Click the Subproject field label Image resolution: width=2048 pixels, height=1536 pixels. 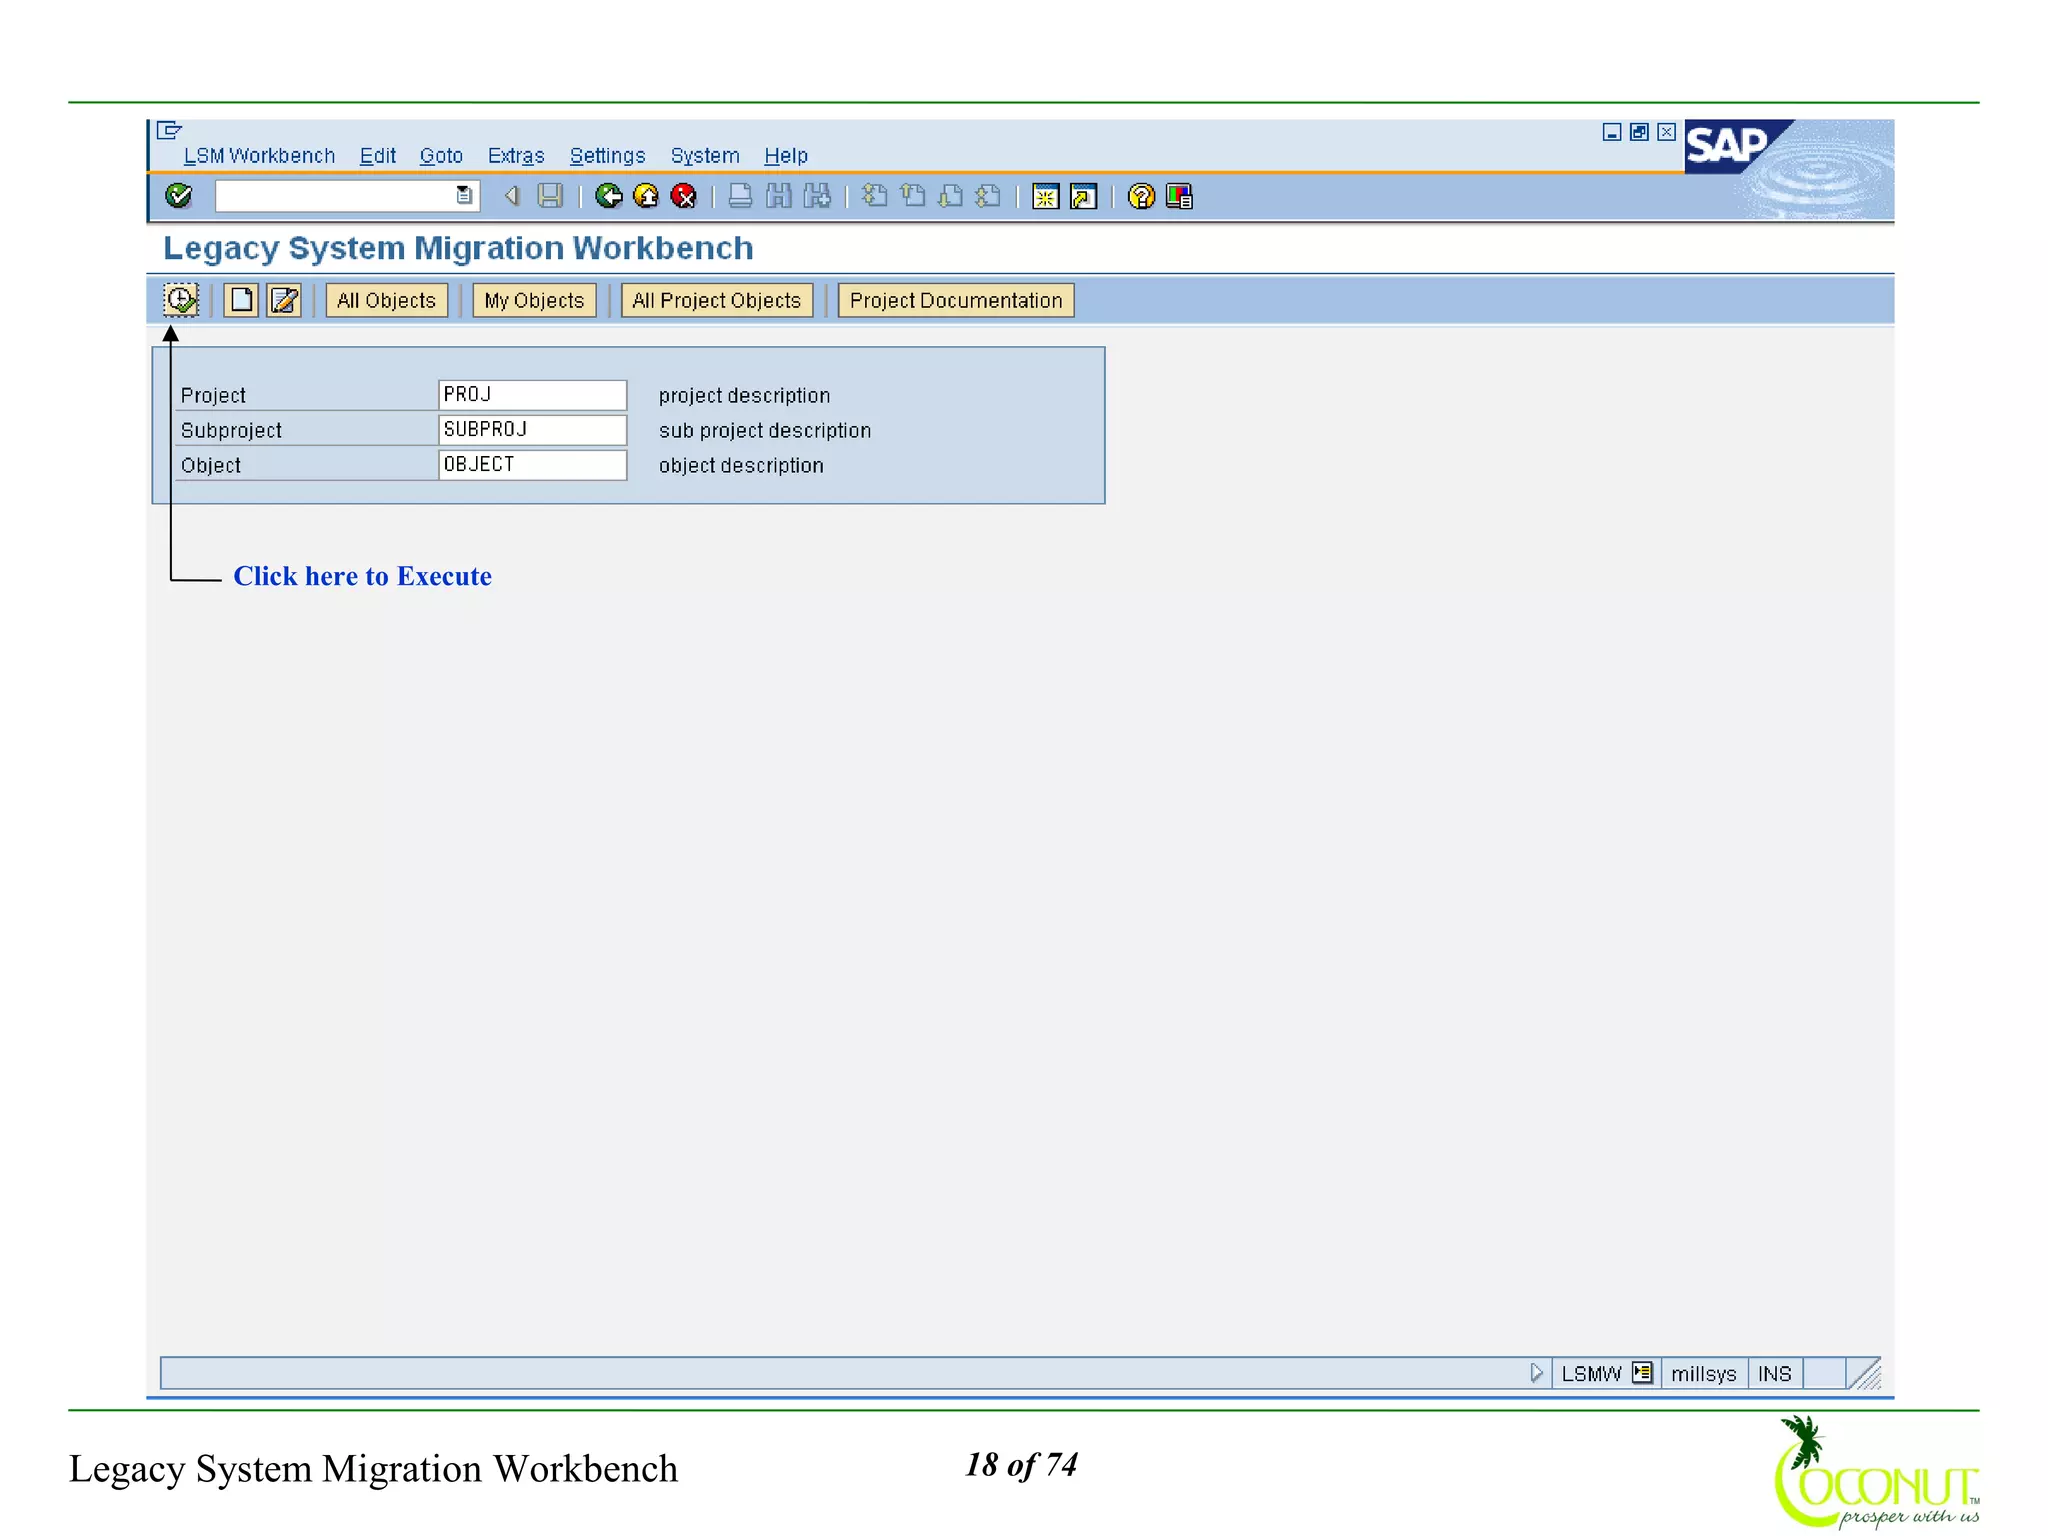coord(231,430)
